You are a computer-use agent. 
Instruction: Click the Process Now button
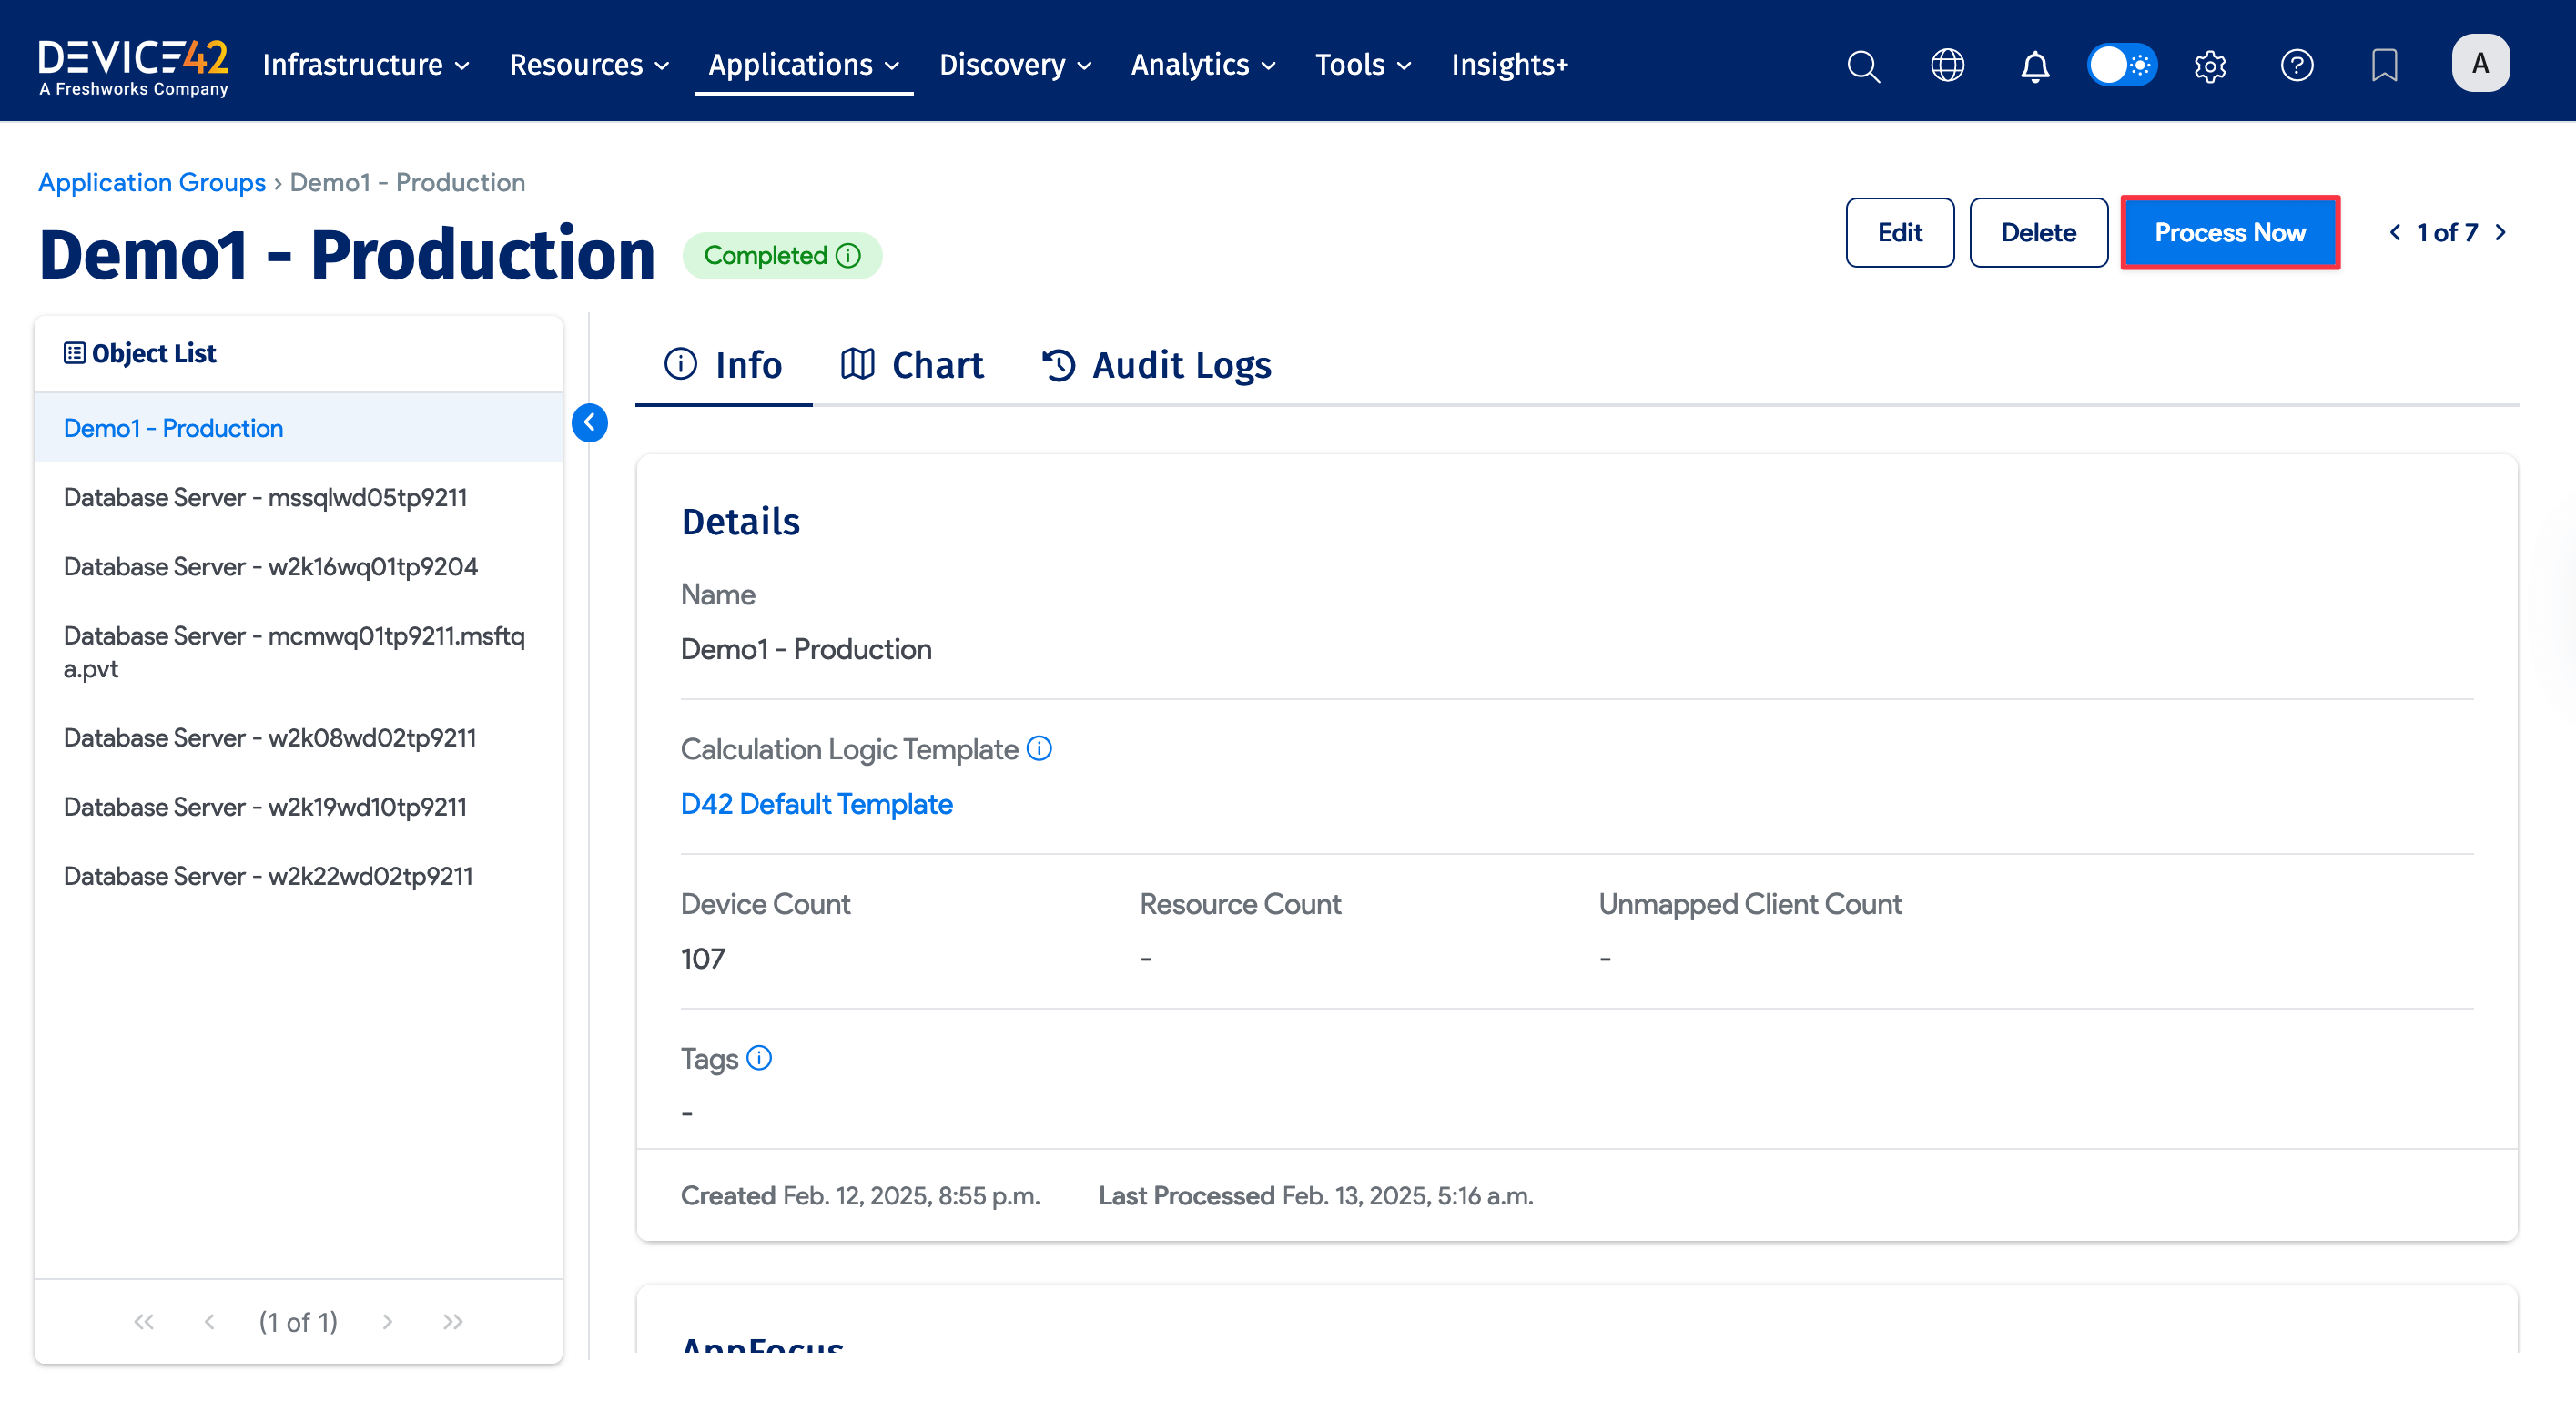coord(2230,232)
